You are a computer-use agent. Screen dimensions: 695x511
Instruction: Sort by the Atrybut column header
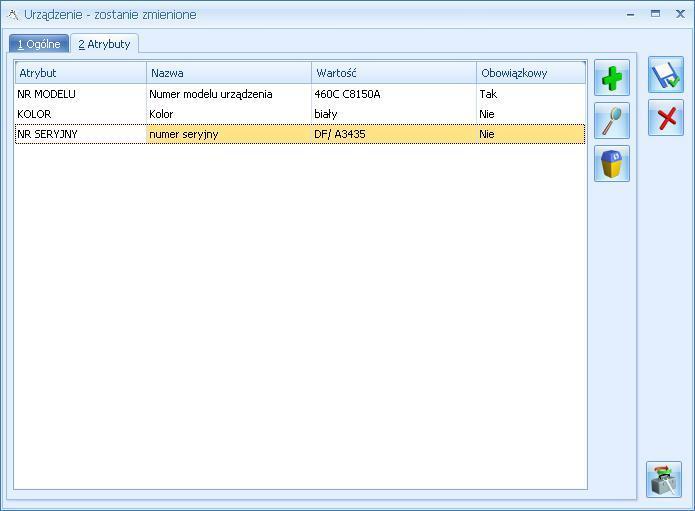(81, 73)
